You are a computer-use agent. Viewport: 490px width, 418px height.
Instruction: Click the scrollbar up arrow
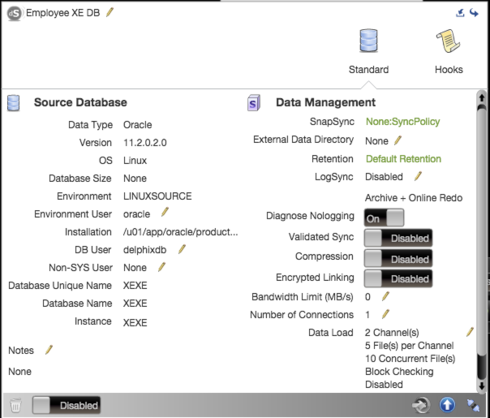[x=482, y=97]
